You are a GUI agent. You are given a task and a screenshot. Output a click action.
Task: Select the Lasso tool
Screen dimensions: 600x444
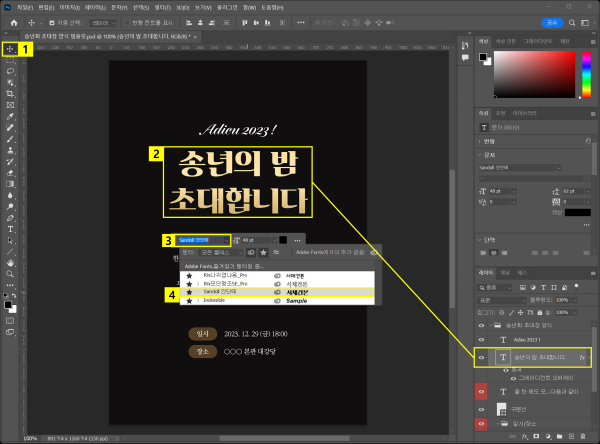coord(11,72)
